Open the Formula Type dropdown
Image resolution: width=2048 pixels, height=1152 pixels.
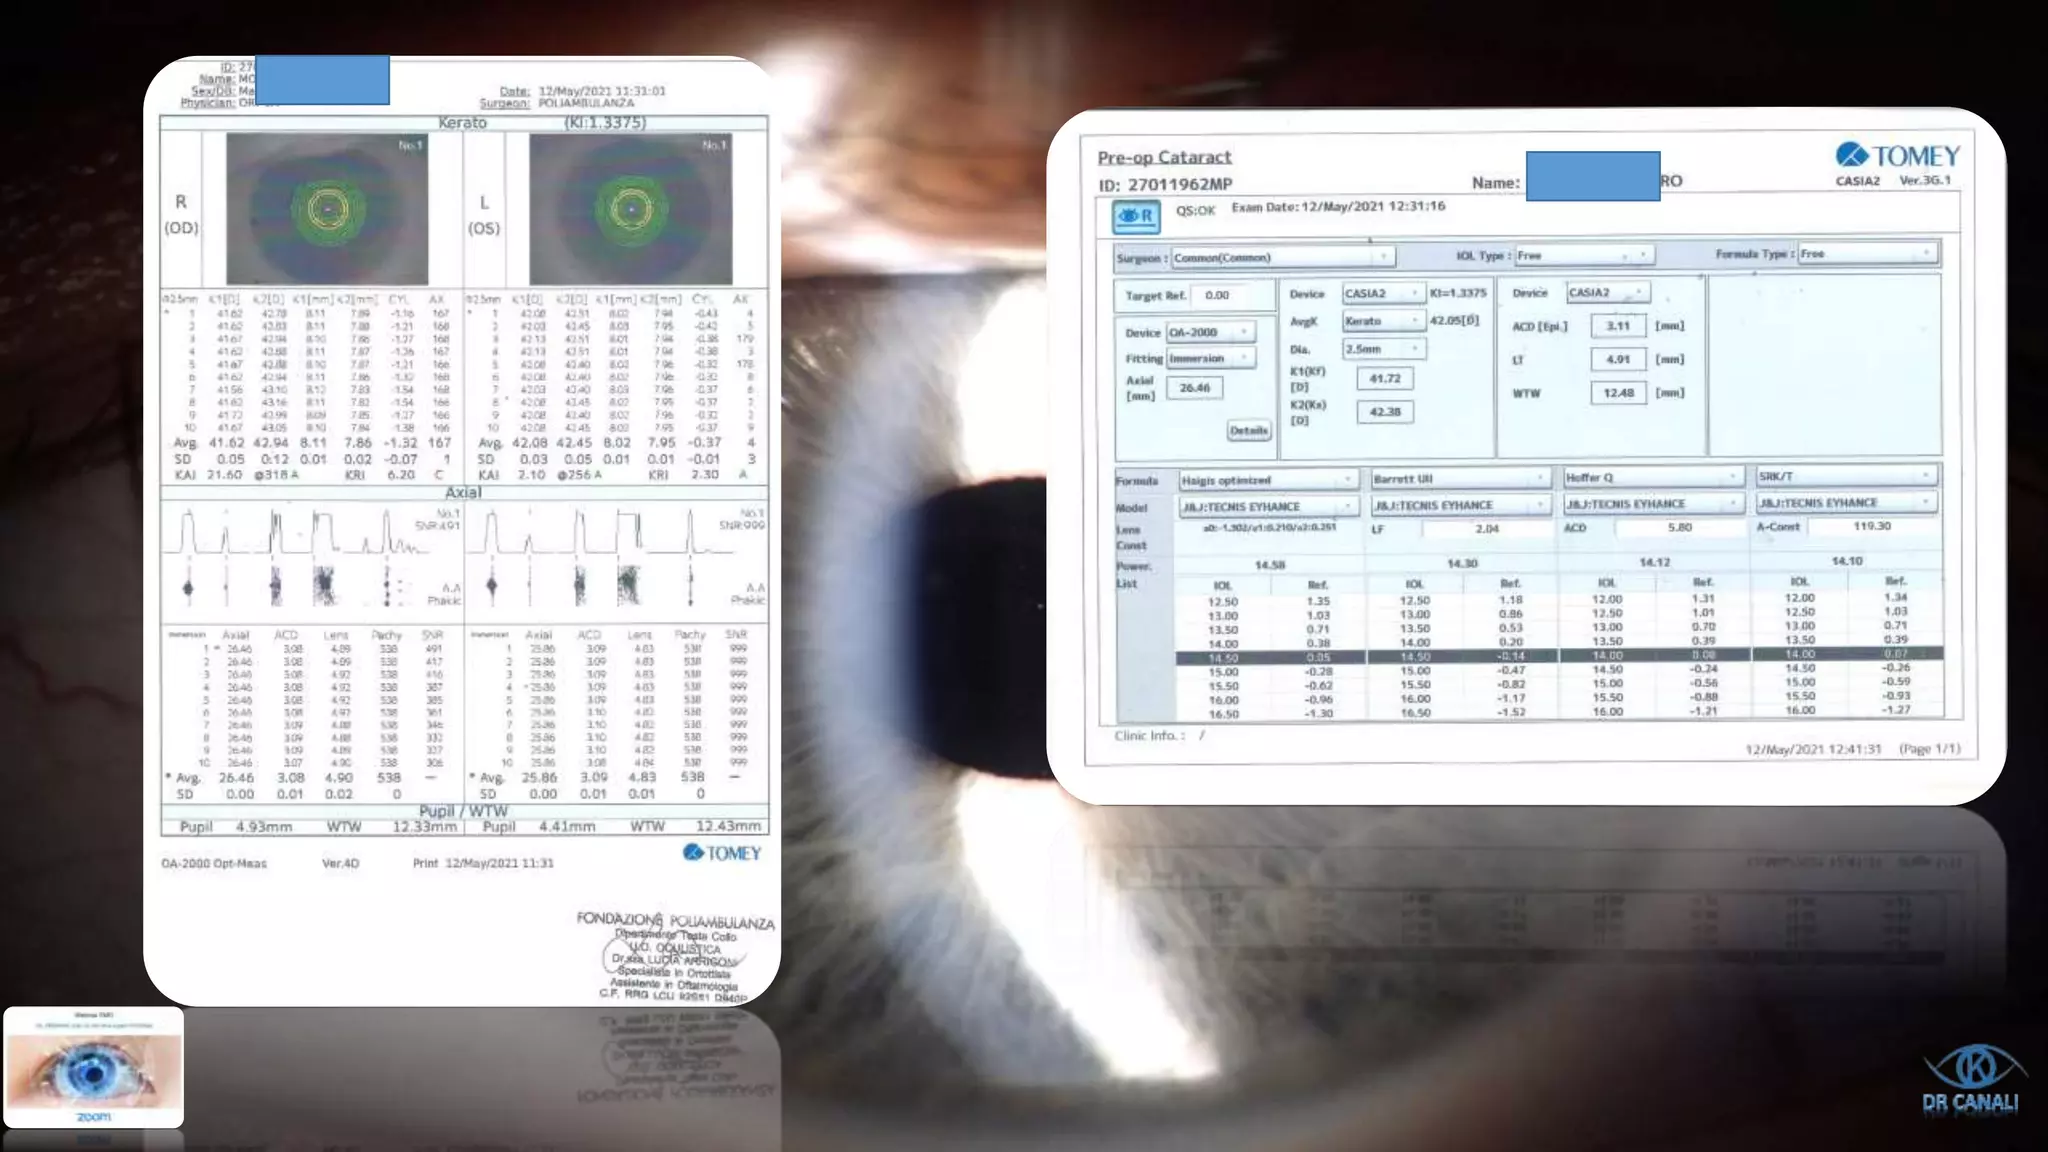click(1867, 254)
